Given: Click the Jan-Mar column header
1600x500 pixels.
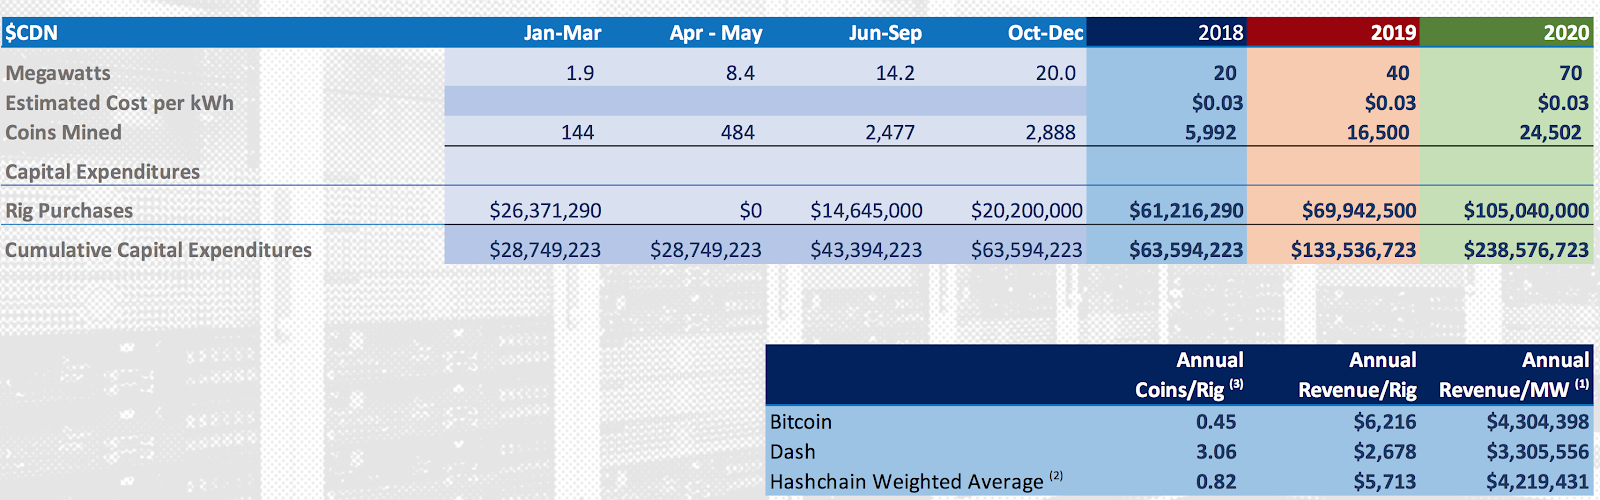Looking at the screenshot, I should [x=562, y=33].
